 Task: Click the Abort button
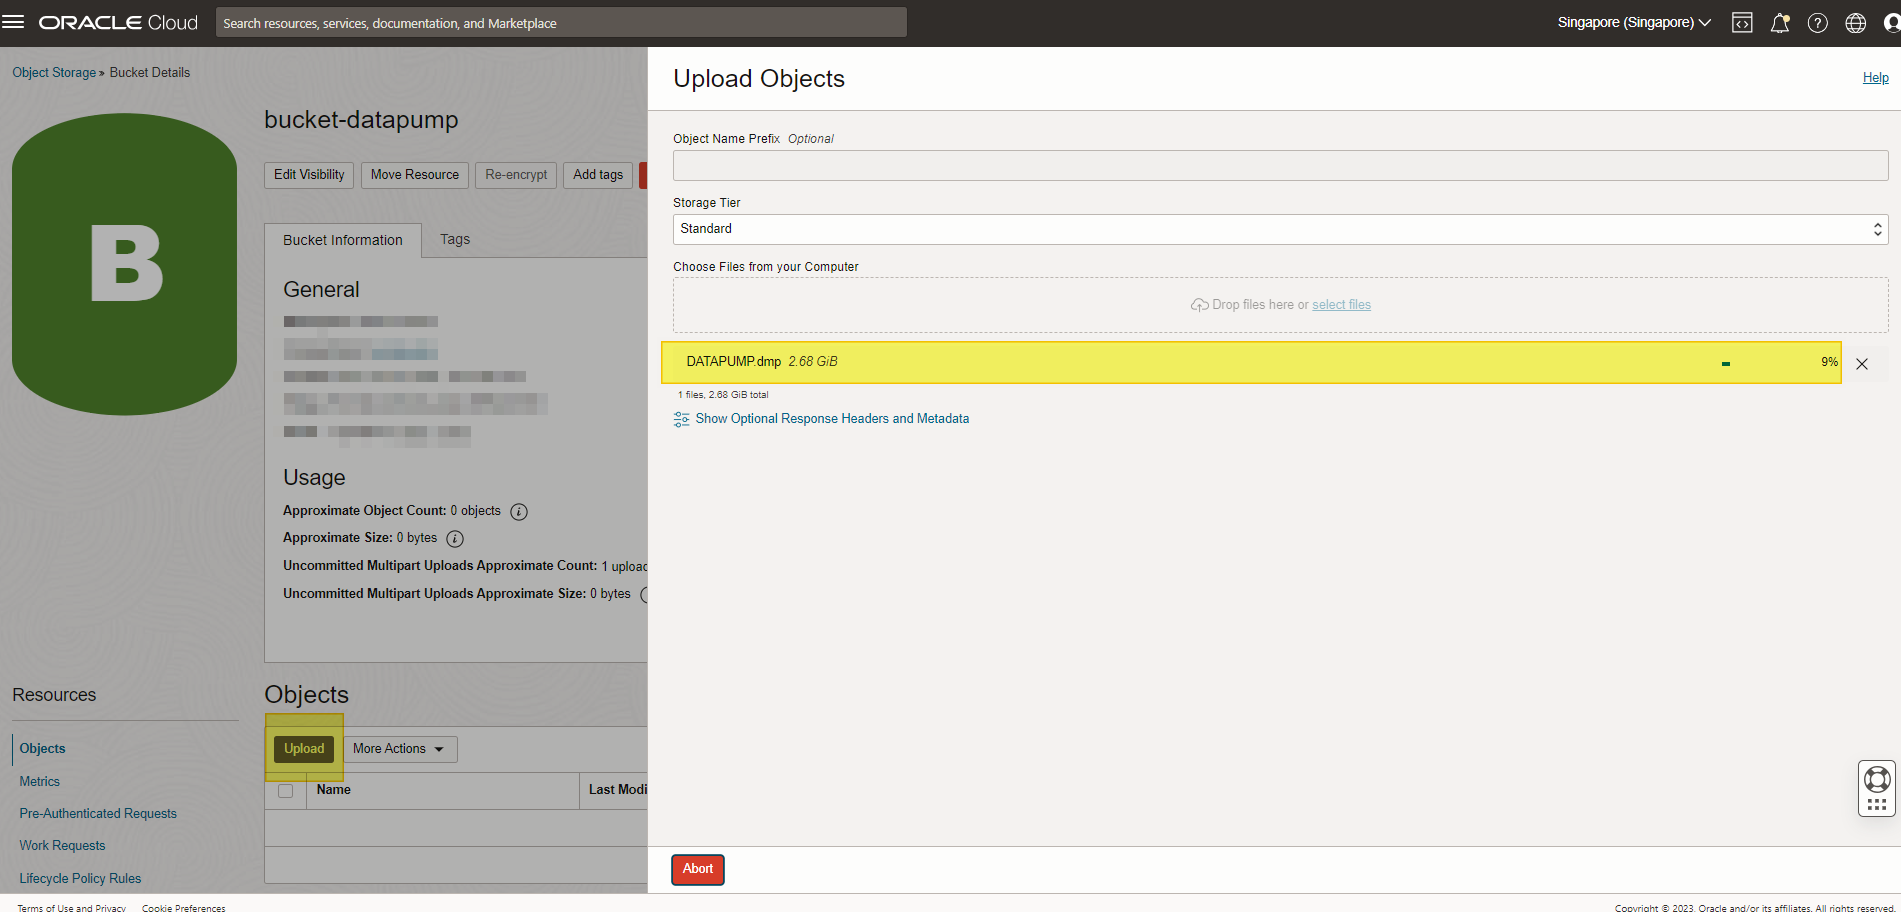pyautogui.click(x=698, y=869)
